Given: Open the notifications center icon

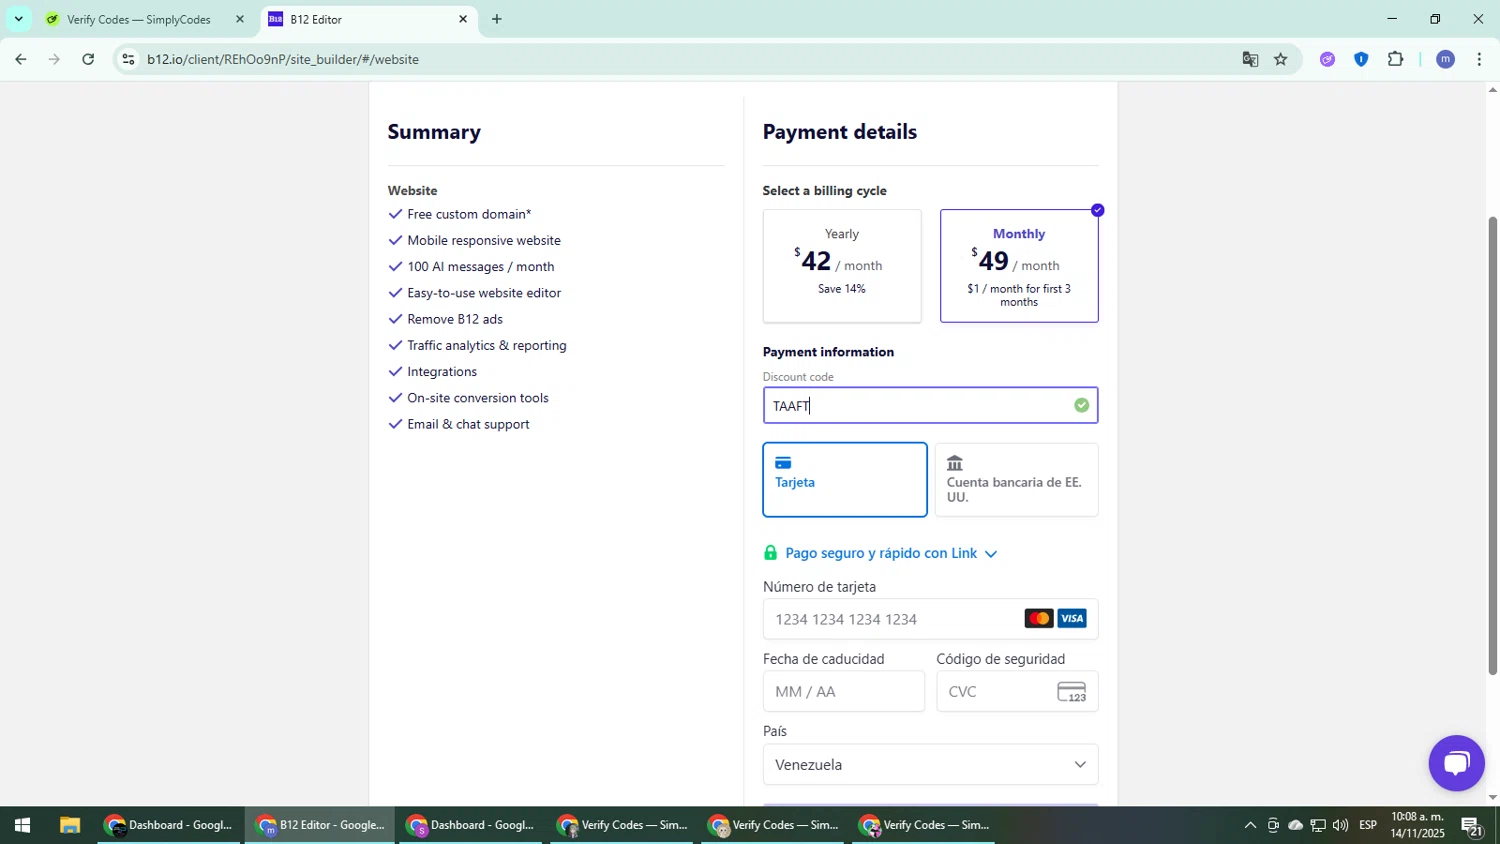Looking at the screenshot, I should pos(1471,826).
